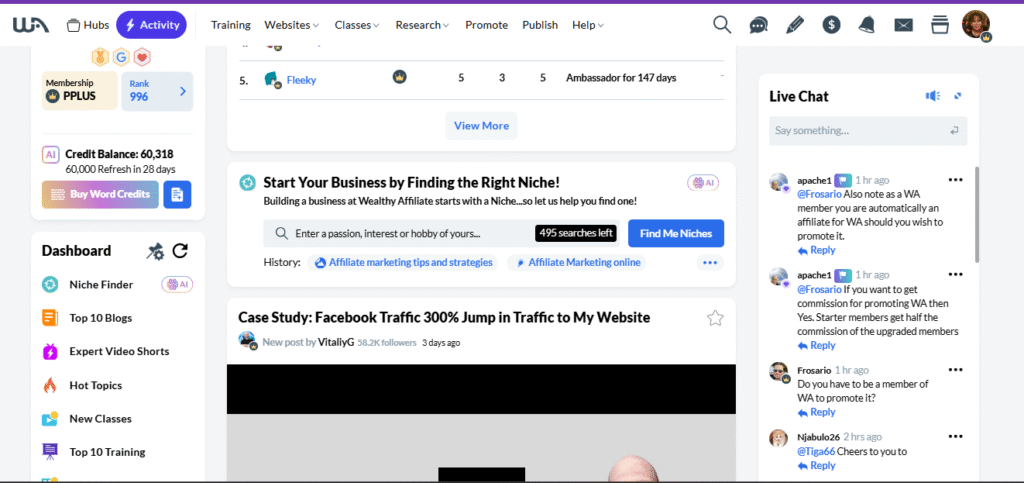
Task: Switch to the Activity tab
Action: tap(151, 25)
